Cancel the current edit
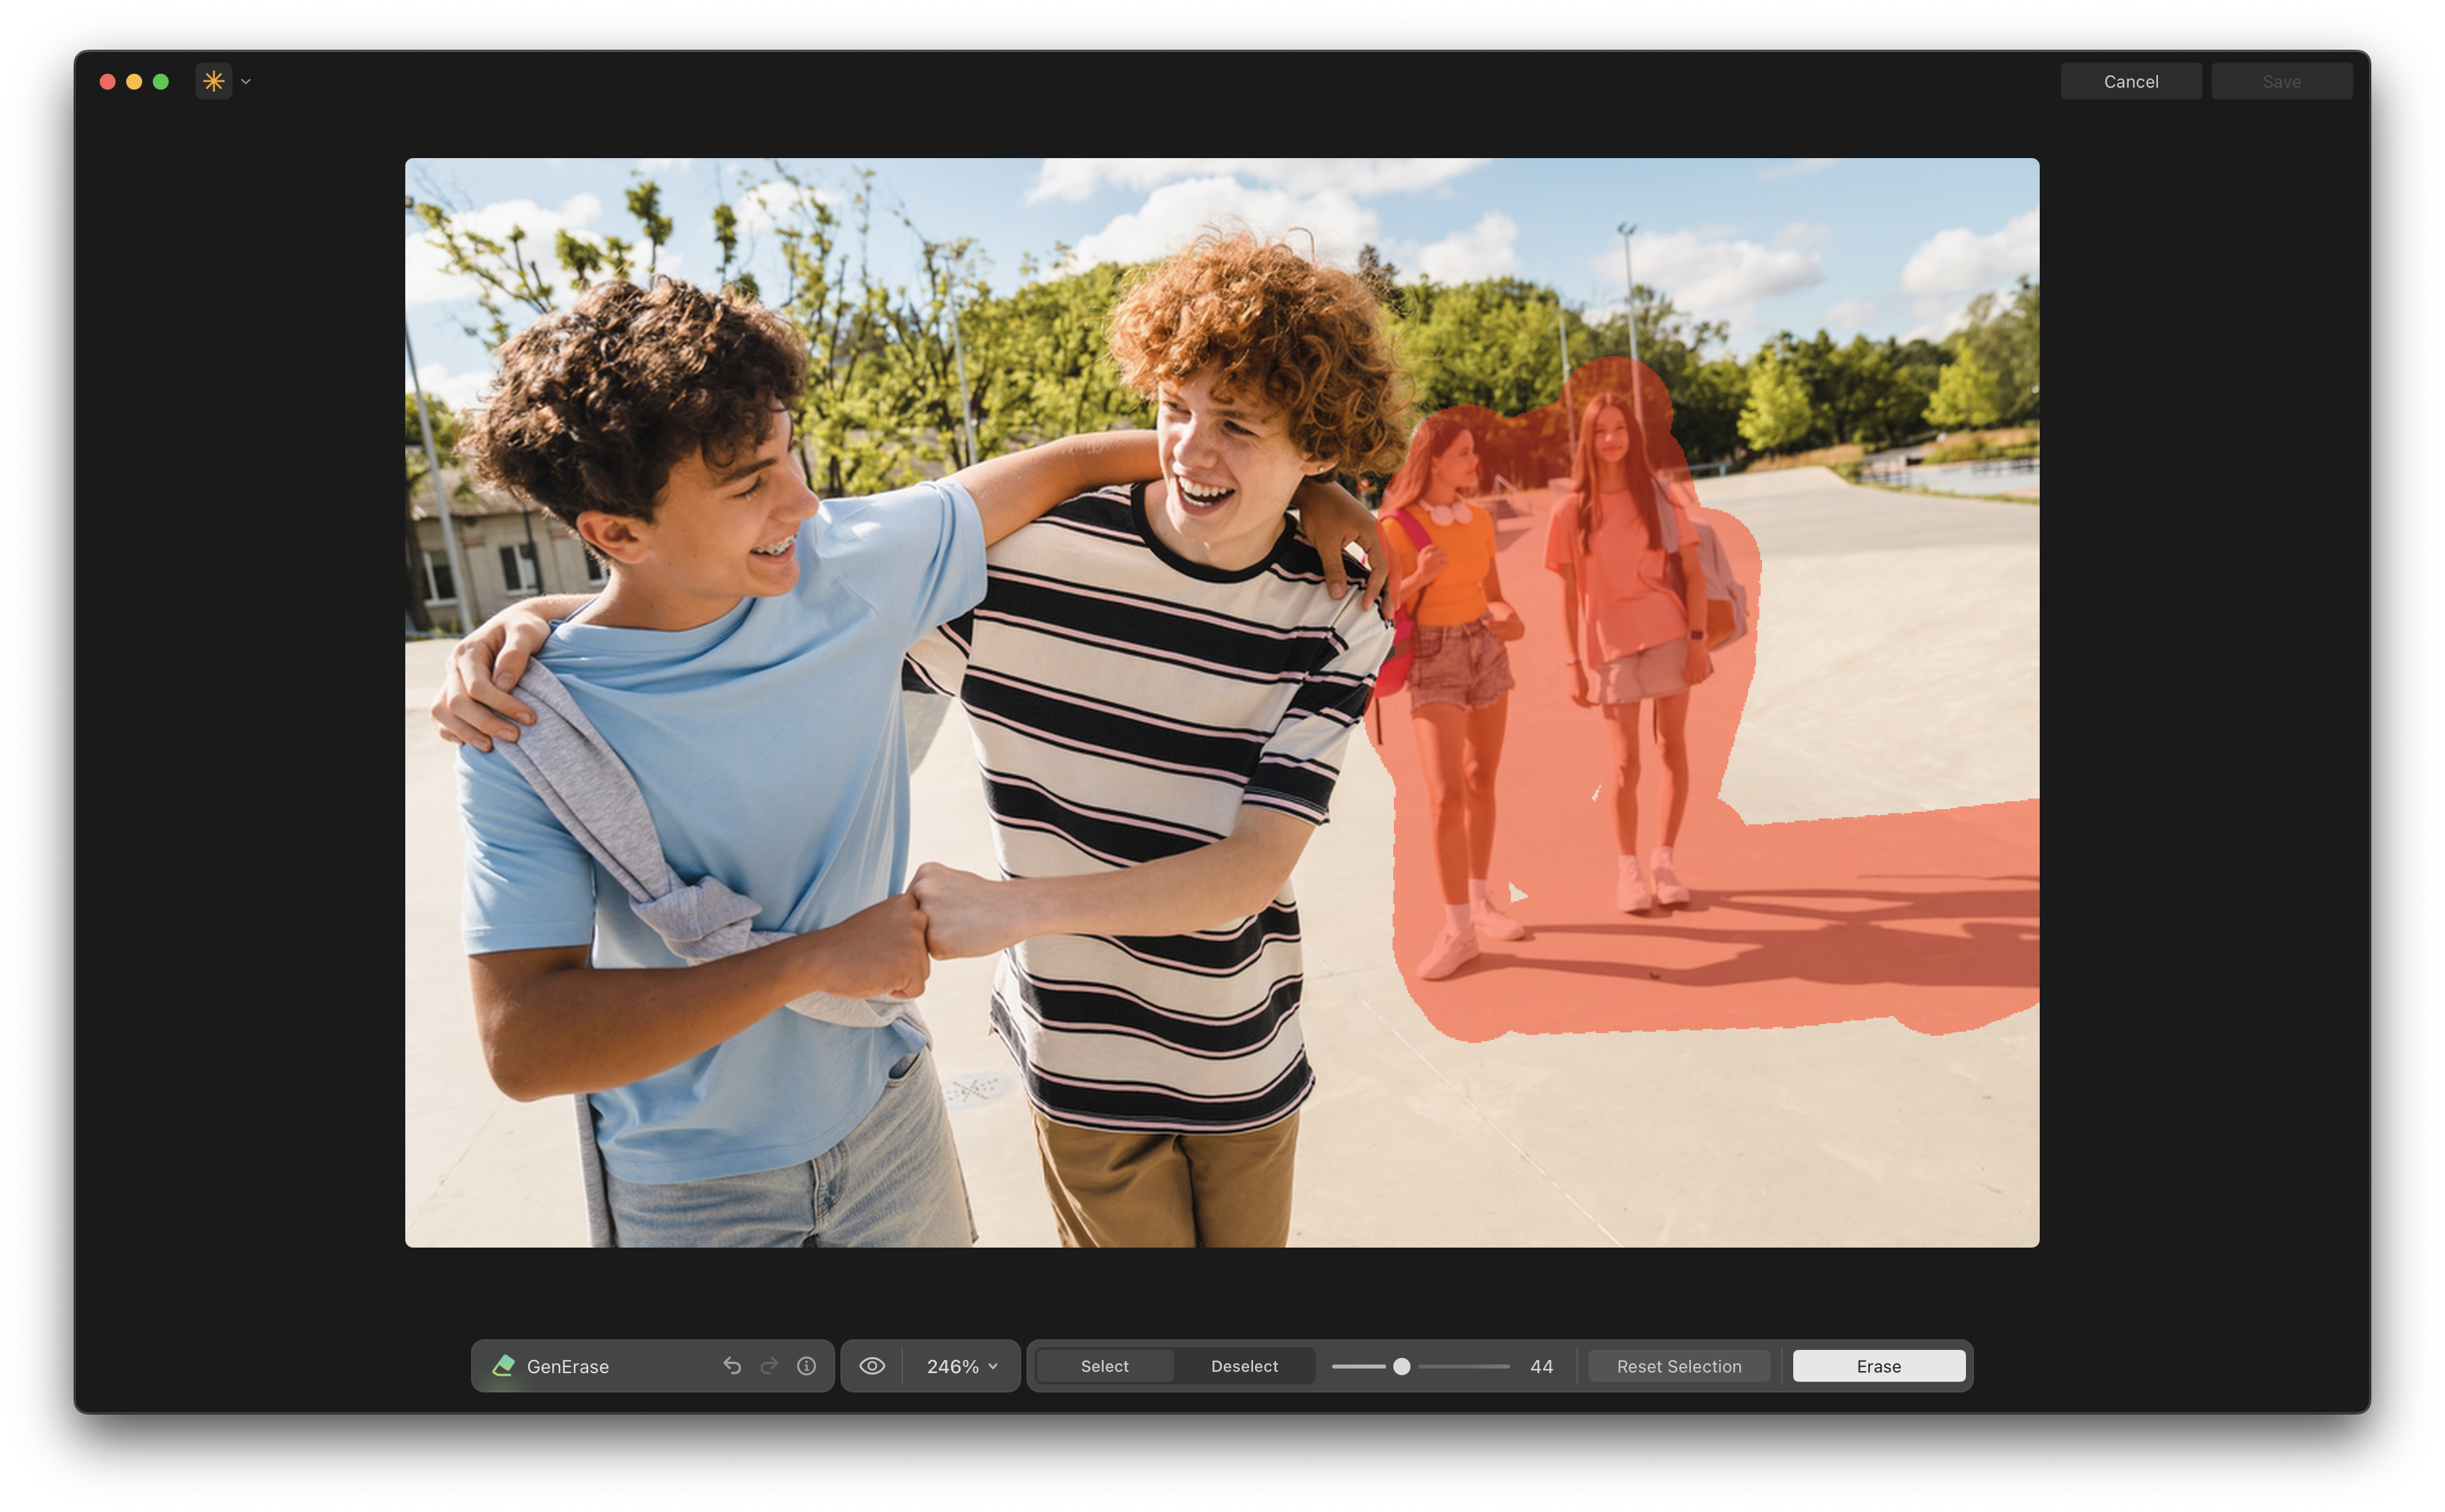This screenshot has height=1512, width=2445. pyautogui.click(x=2131, y=81)
